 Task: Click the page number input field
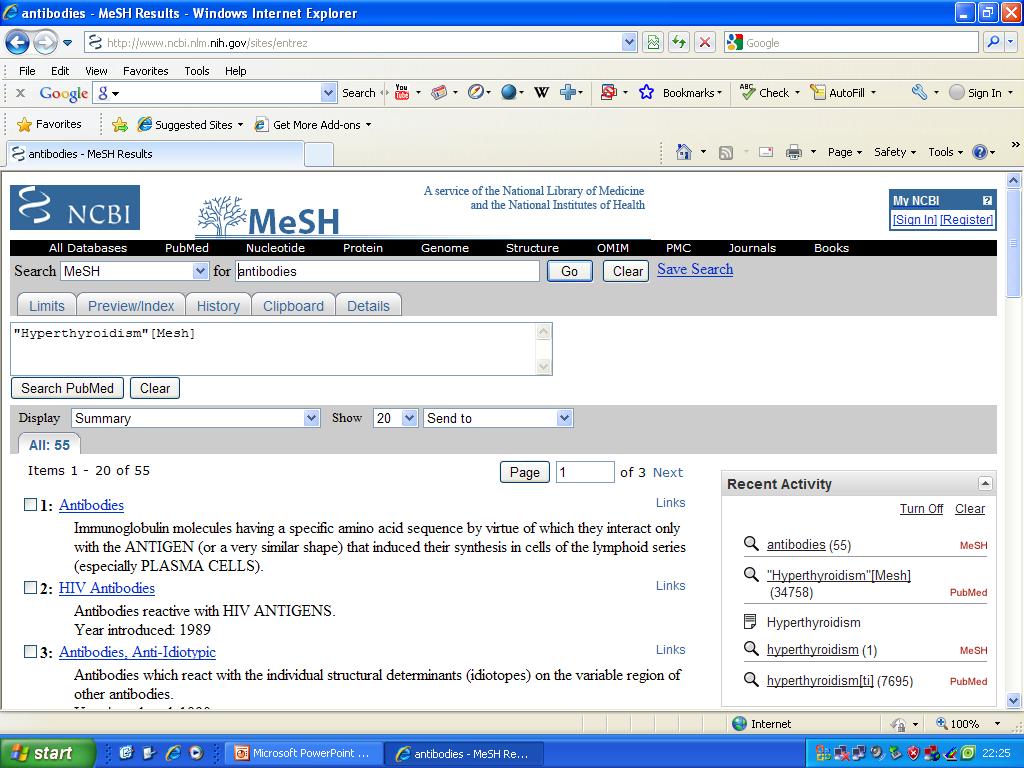[584, 472]
